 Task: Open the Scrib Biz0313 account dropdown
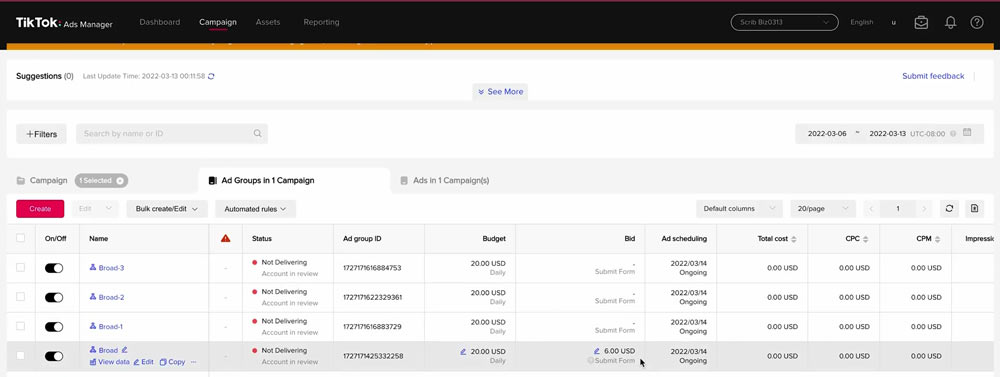click(784, 22)
